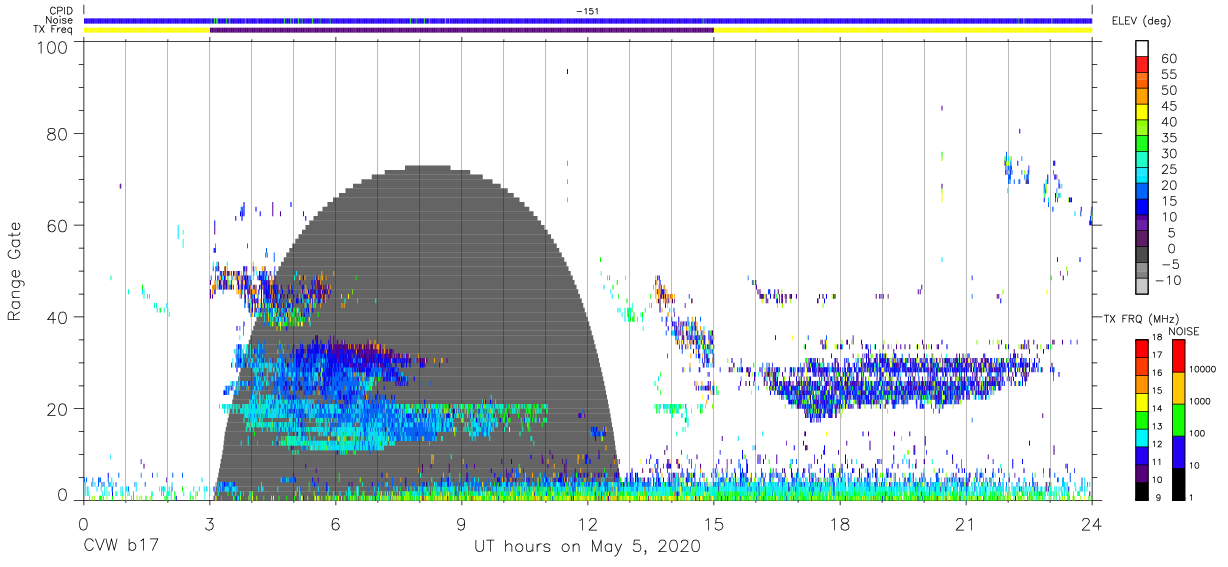The height and width of the screenshot is (567, 1228).
Task: Click the red top segment of ELEV color bar
Action: [x=1141, y=65]
